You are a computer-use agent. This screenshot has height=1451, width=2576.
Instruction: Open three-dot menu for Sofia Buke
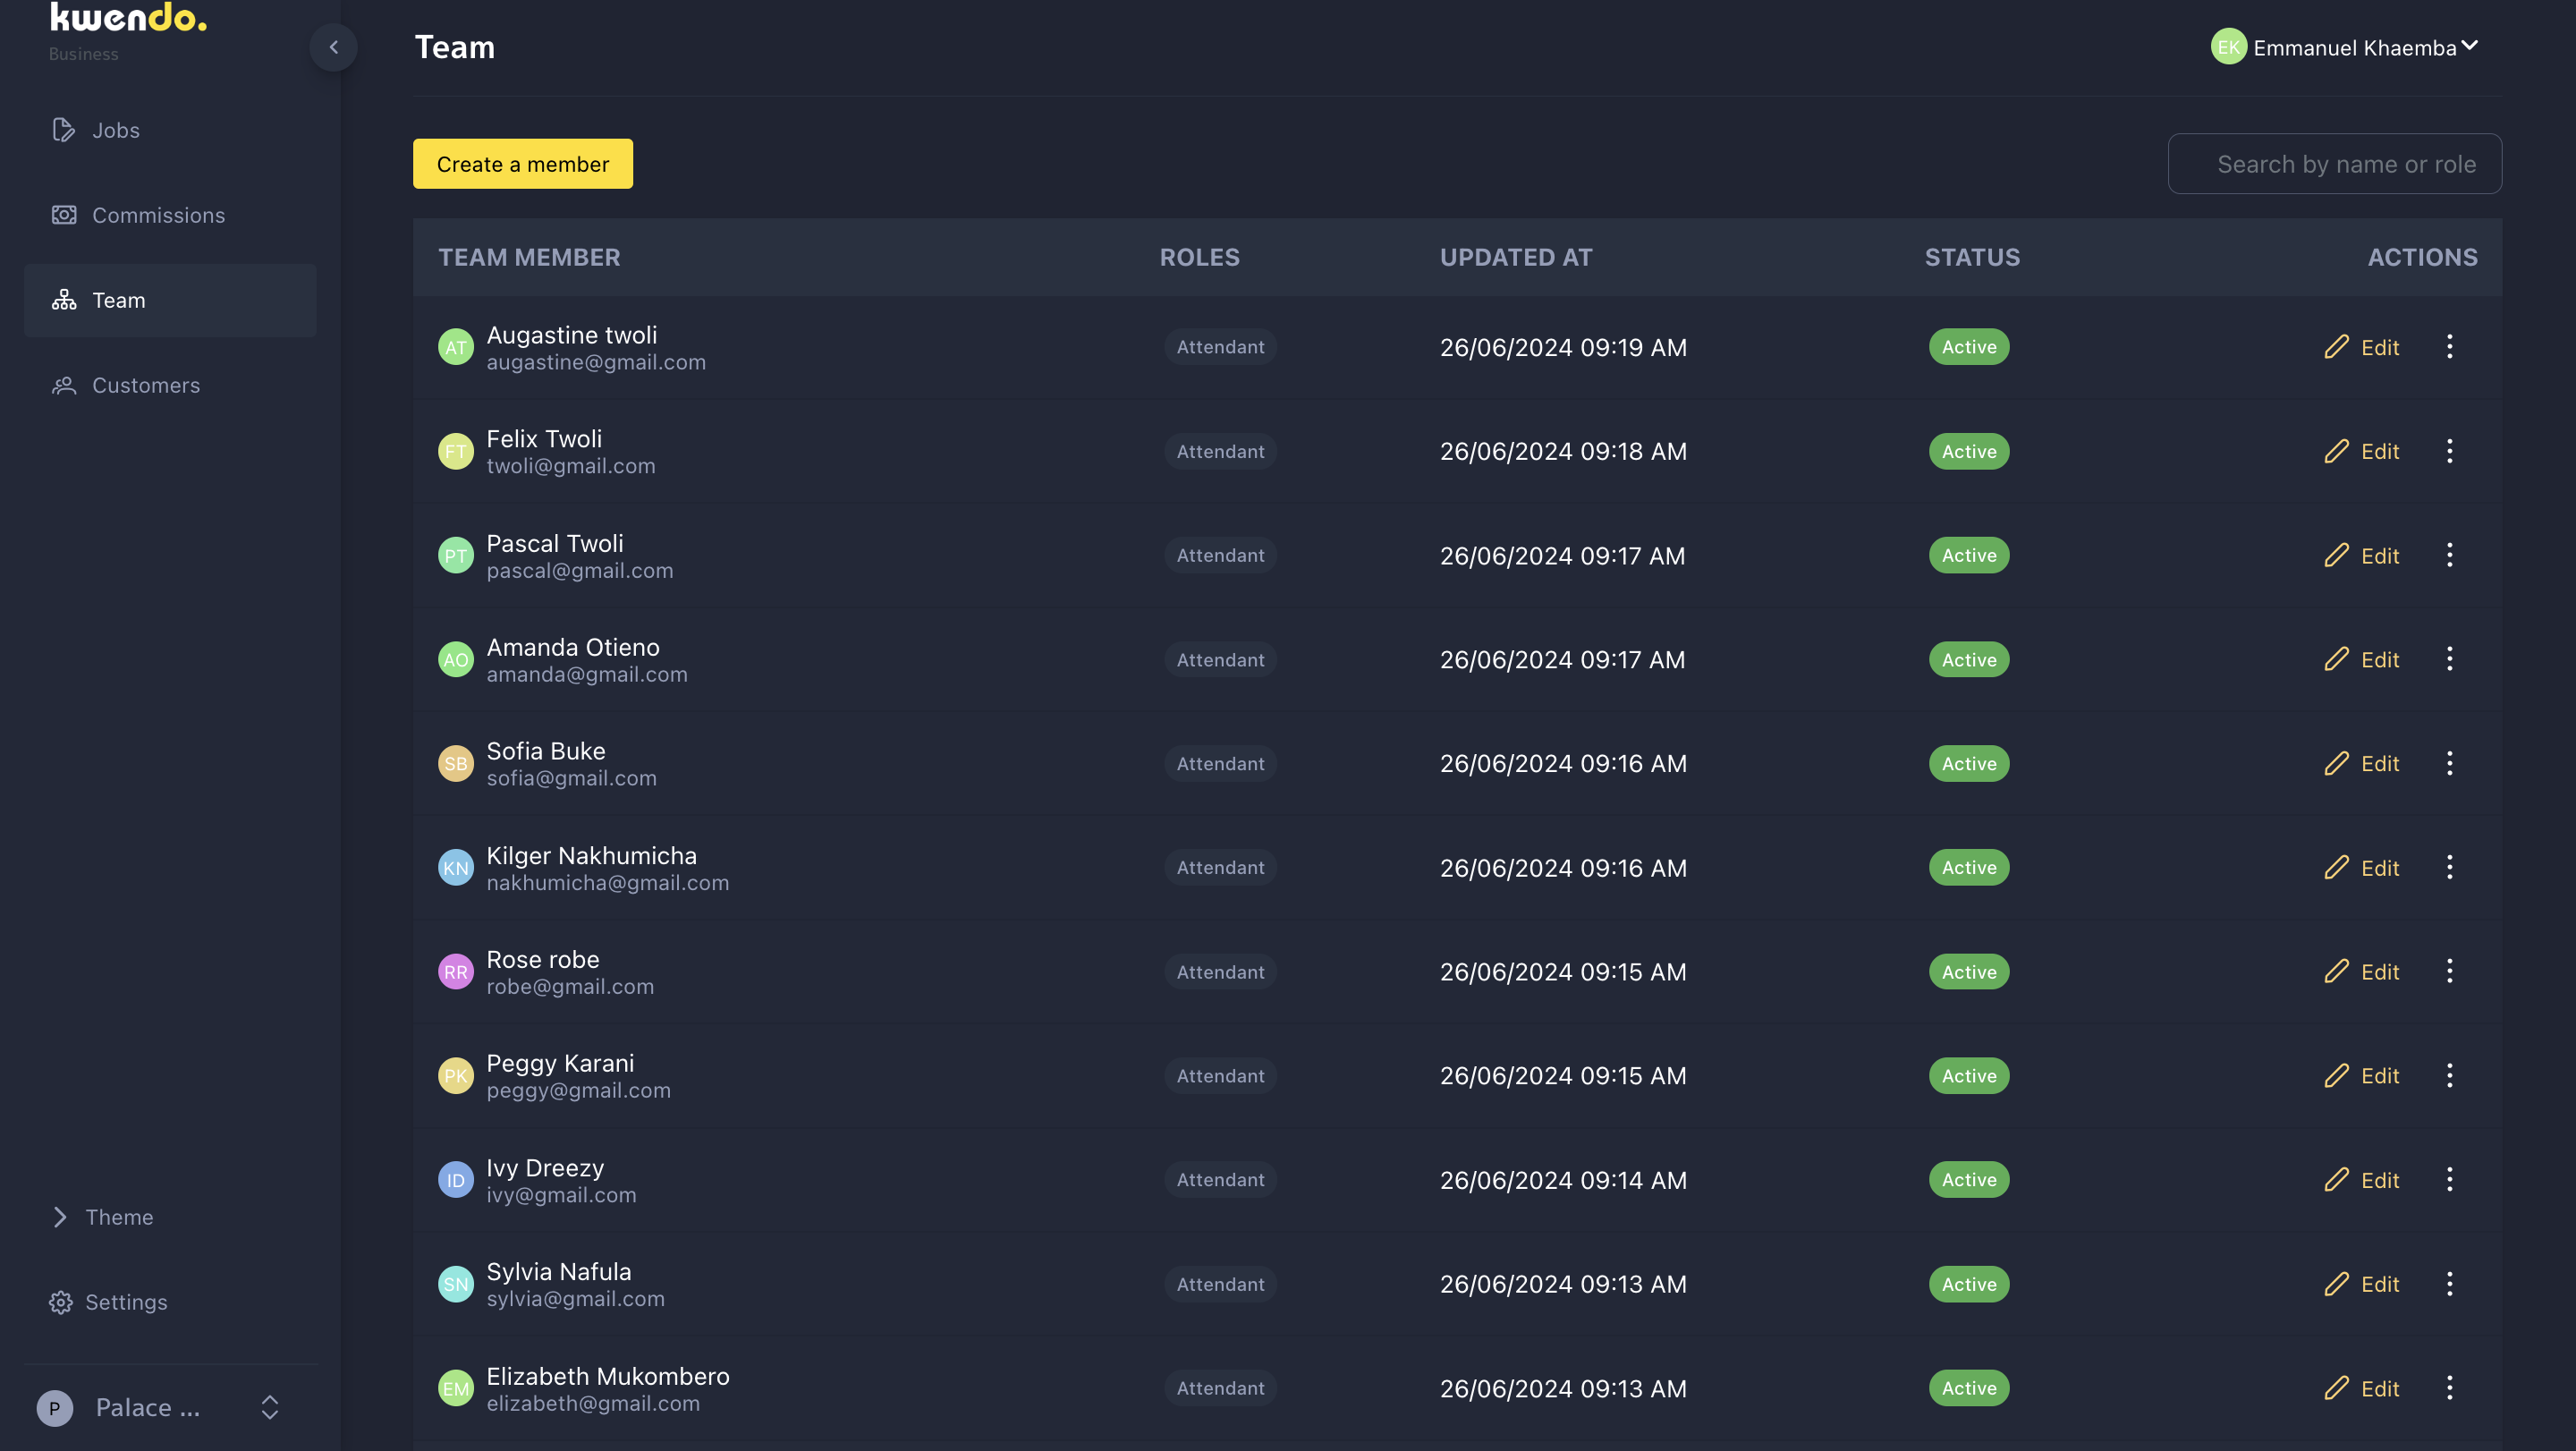[2449, 763]
